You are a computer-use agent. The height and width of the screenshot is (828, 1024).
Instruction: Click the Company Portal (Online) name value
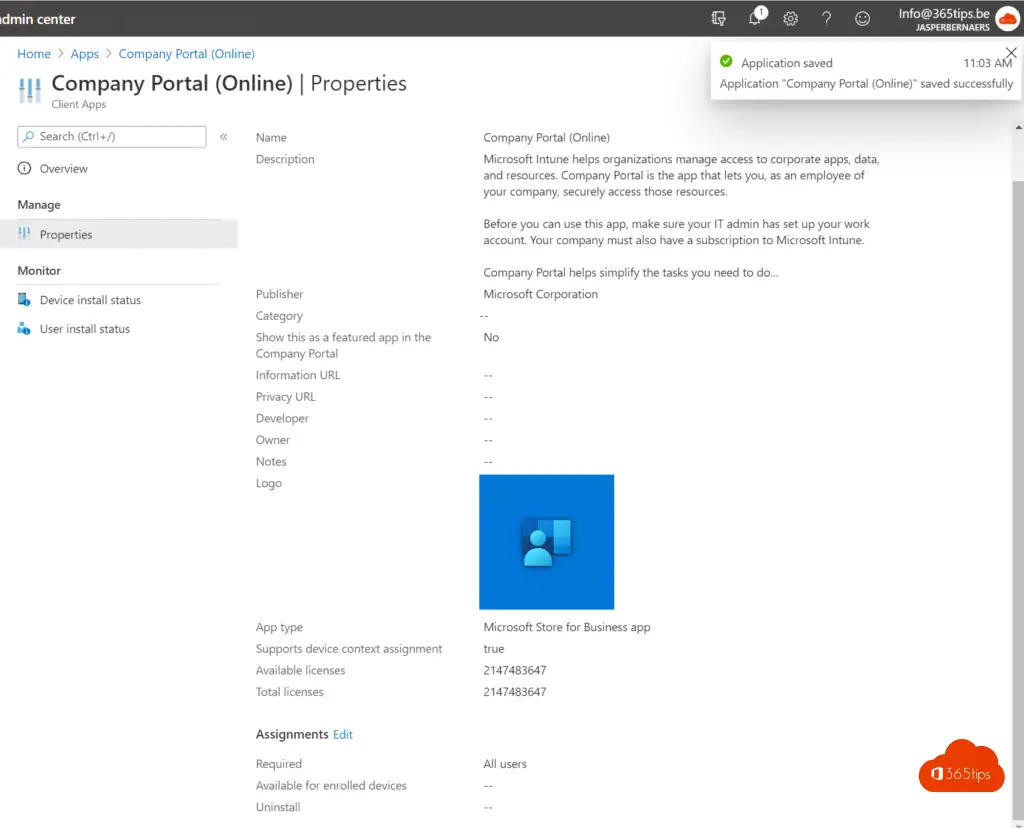tap(547, 137)
